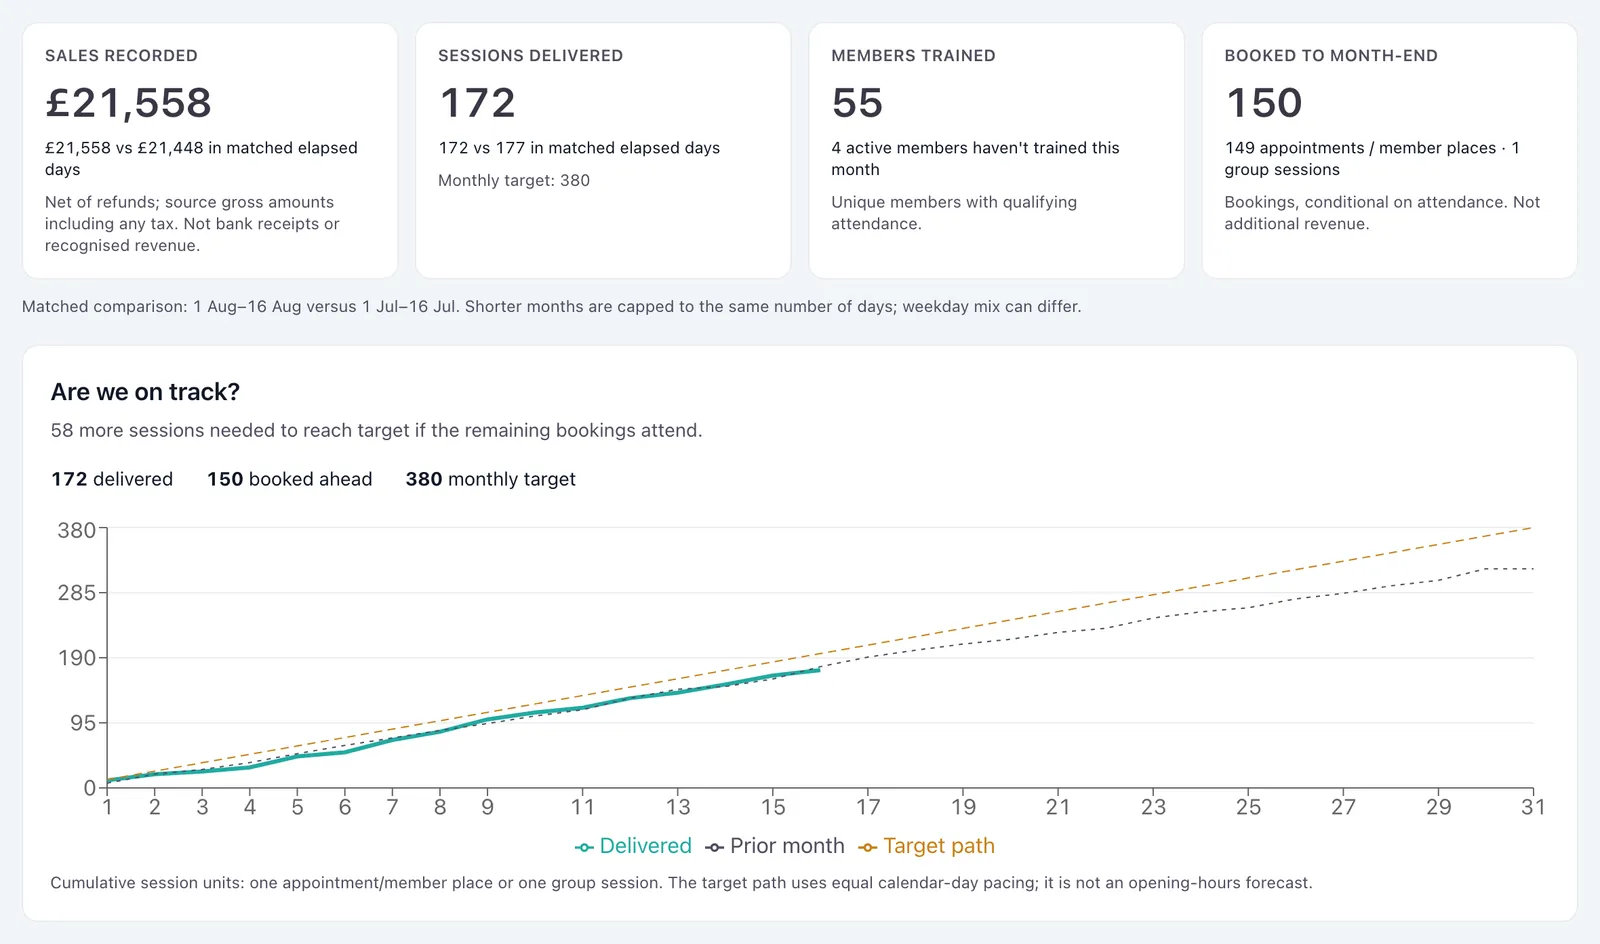The height and width of the screenshot is (944, 1600).
Task: Select the large 172 sessions delivered figure
Action: (477, 103)
